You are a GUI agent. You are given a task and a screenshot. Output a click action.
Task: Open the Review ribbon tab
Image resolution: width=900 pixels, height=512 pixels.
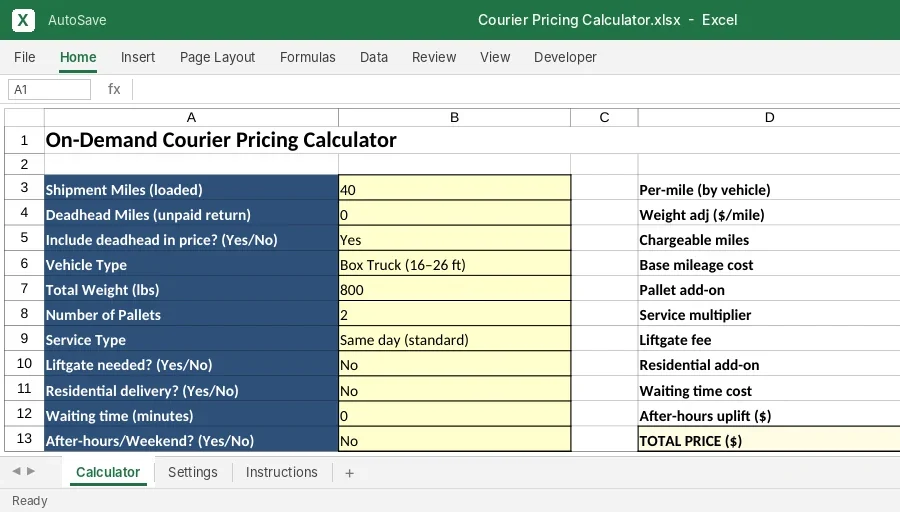434,57
